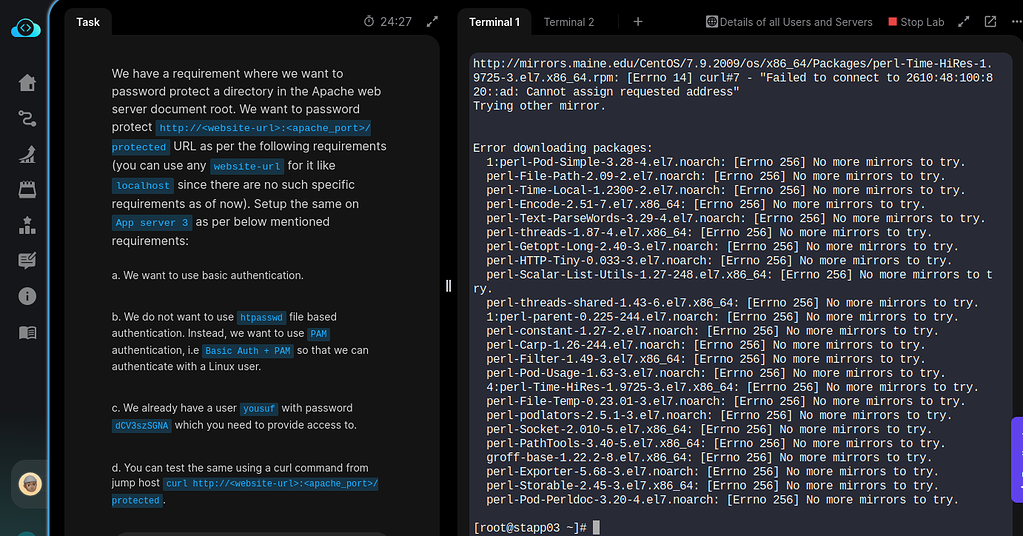Expand the Task panel to fullscreen
The width and height of the screenshot is (1023, 536).
[x=432, y=21]
